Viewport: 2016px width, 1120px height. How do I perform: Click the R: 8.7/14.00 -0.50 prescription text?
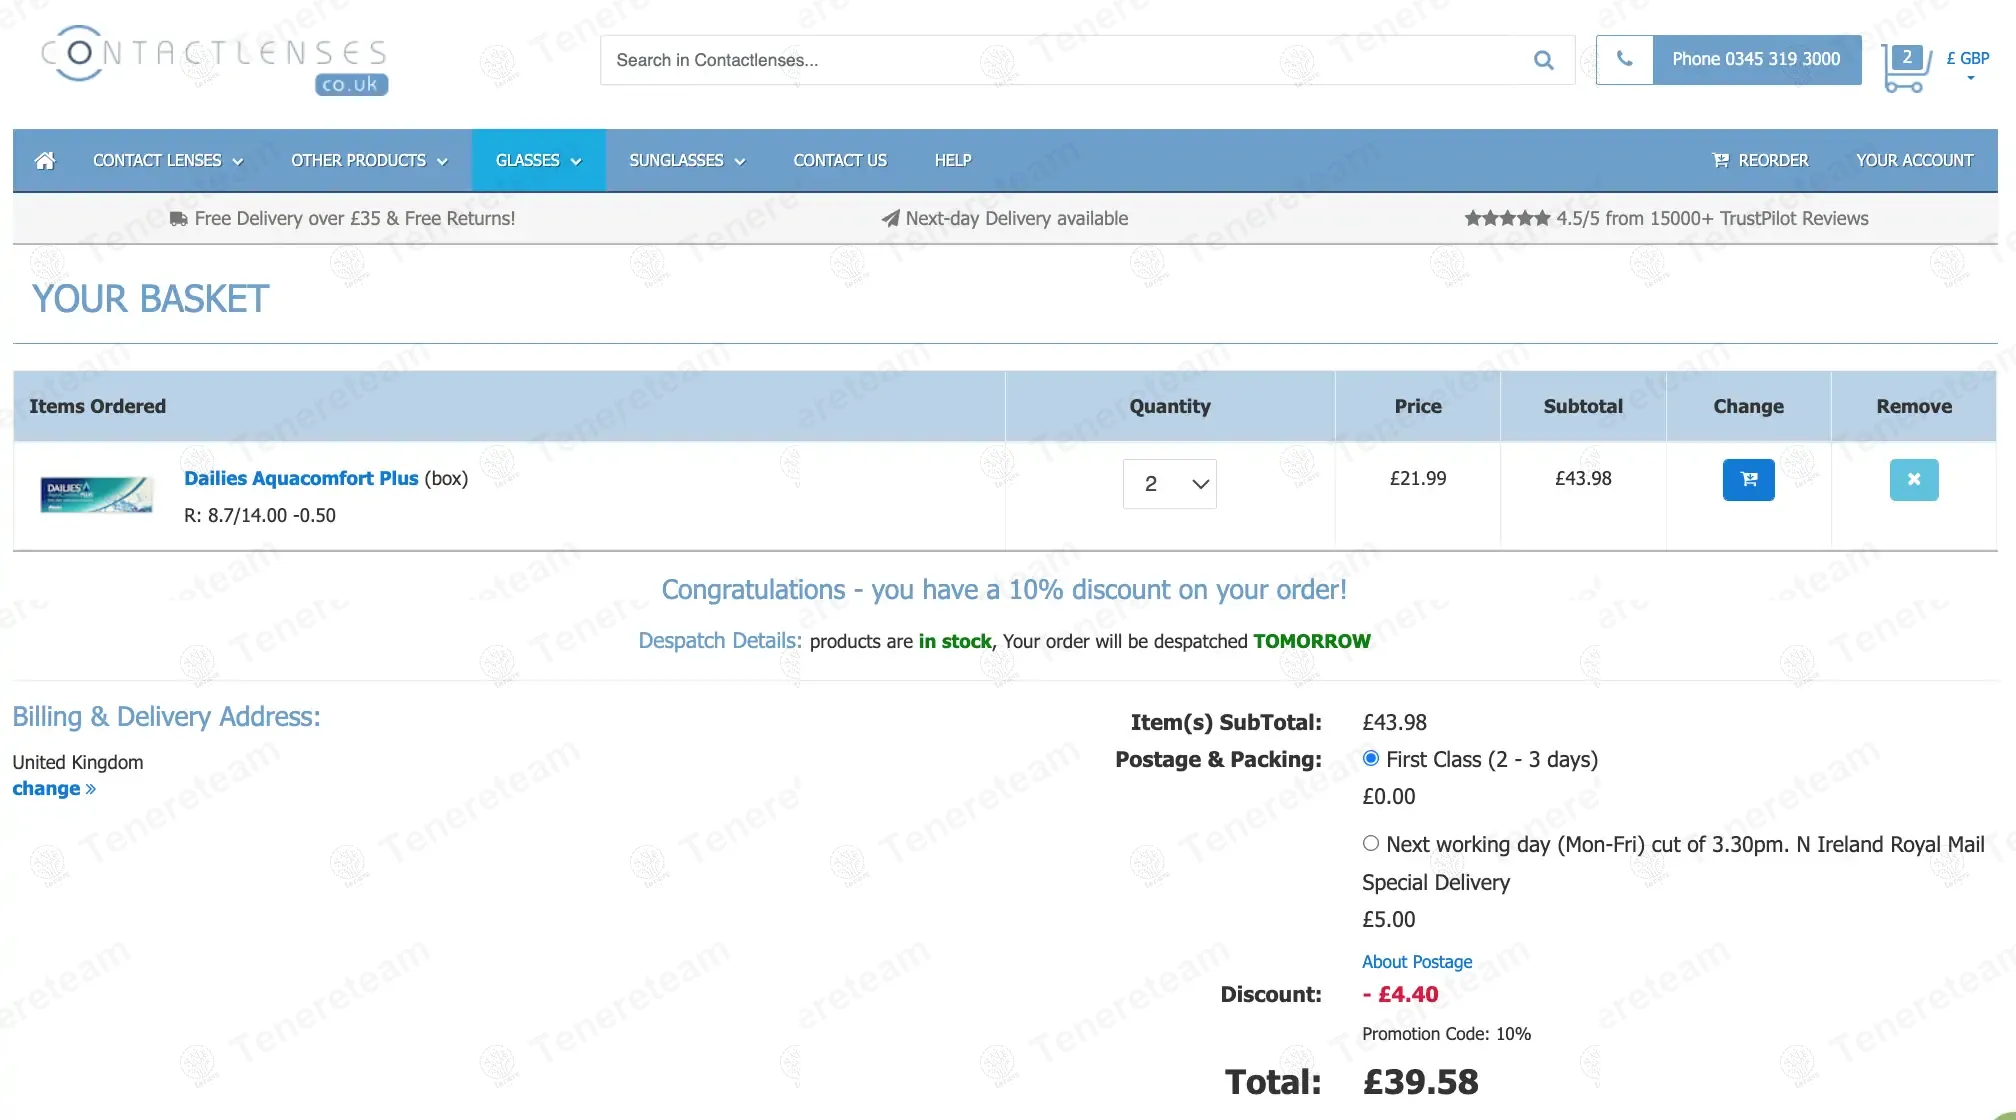pos(260,516)
